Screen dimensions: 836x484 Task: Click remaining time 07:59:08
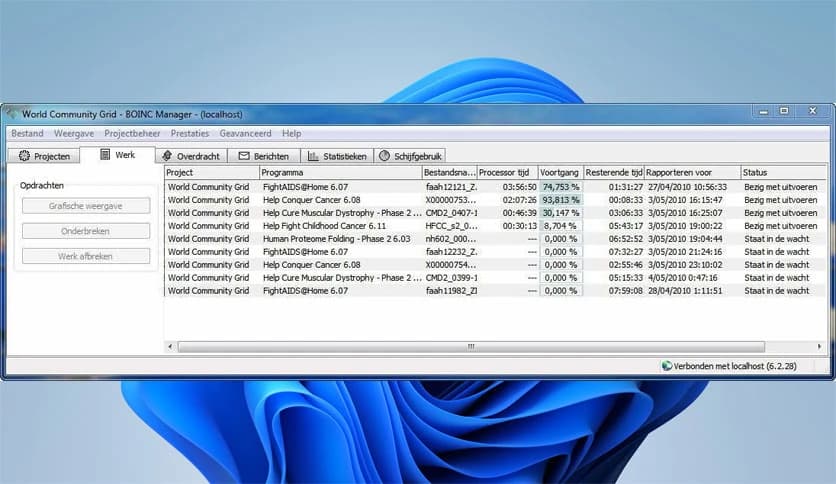(625, 291)
